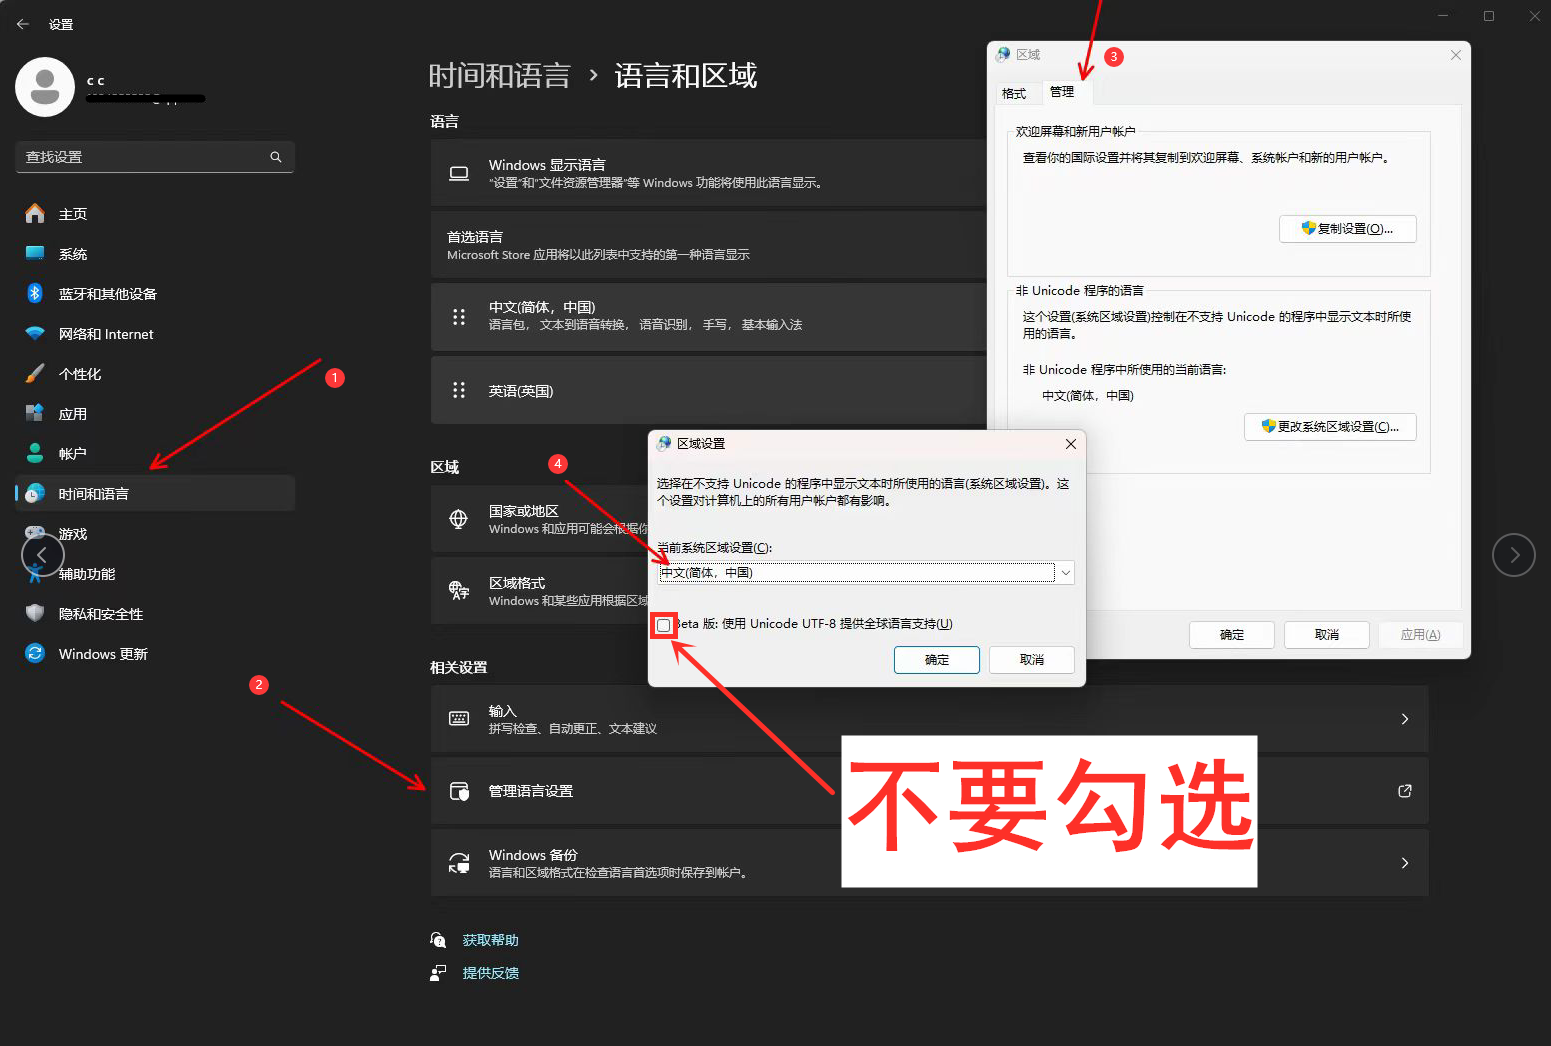Click the 国家或地区 globe icon
The height and width of the screenshot is (1046, 1551).
[459, 518]
